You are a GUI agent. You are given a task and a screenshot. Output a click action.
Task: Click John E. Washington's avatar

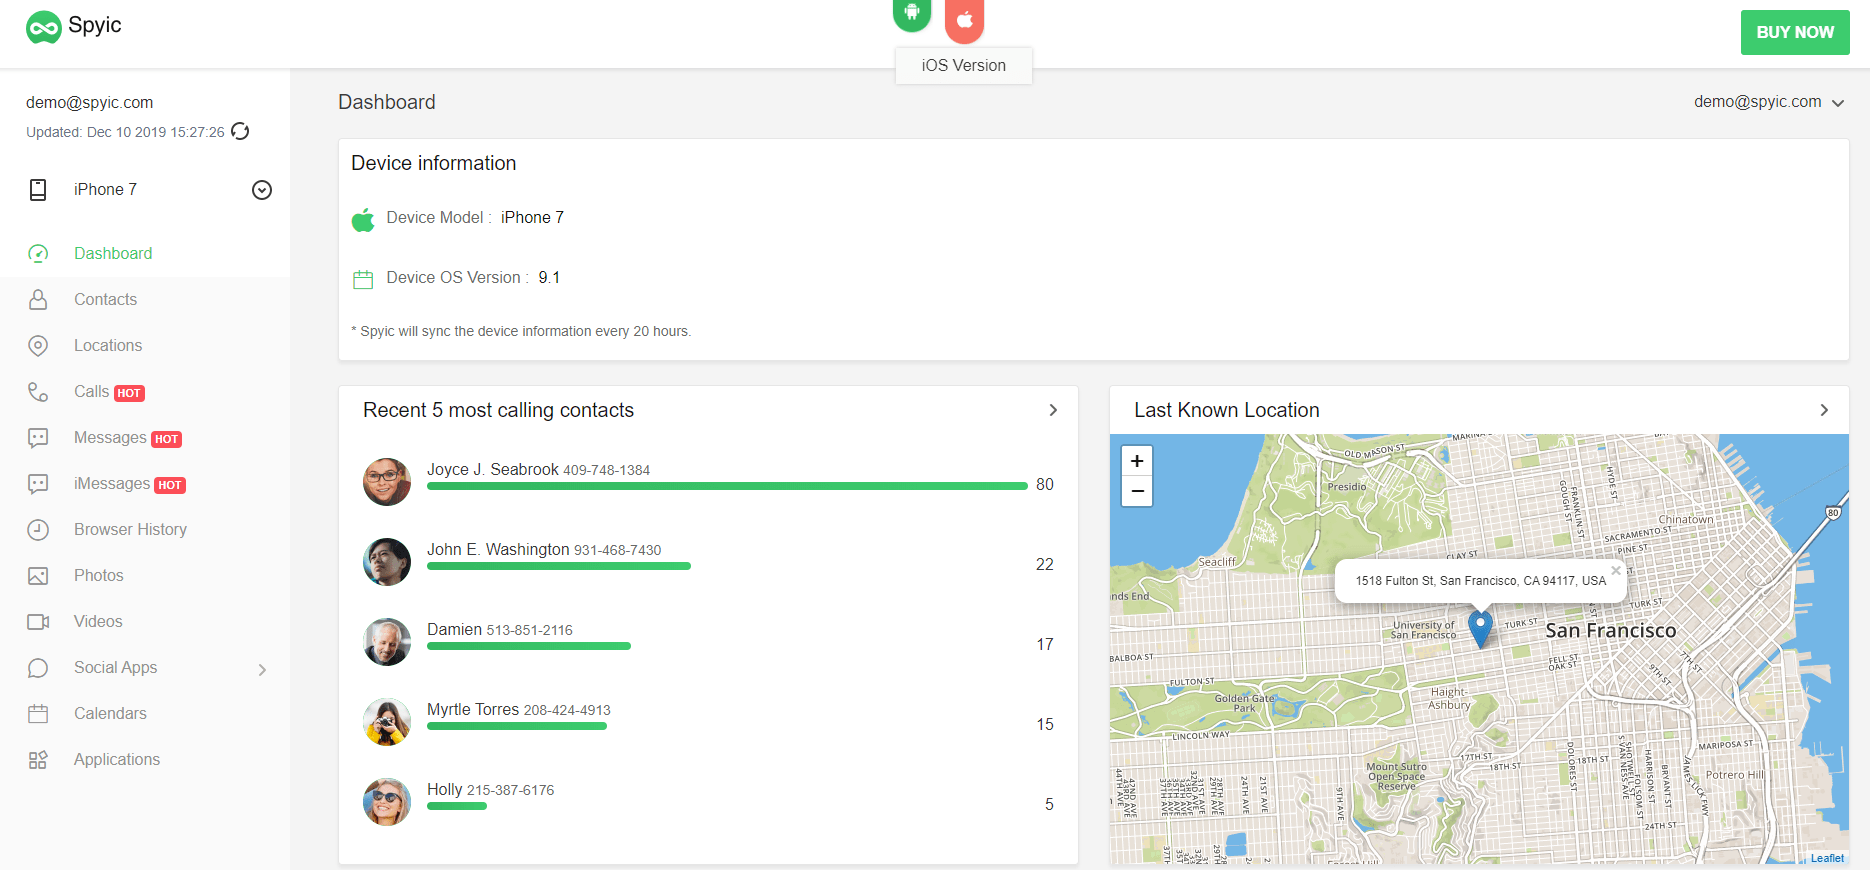click(387, 562)
